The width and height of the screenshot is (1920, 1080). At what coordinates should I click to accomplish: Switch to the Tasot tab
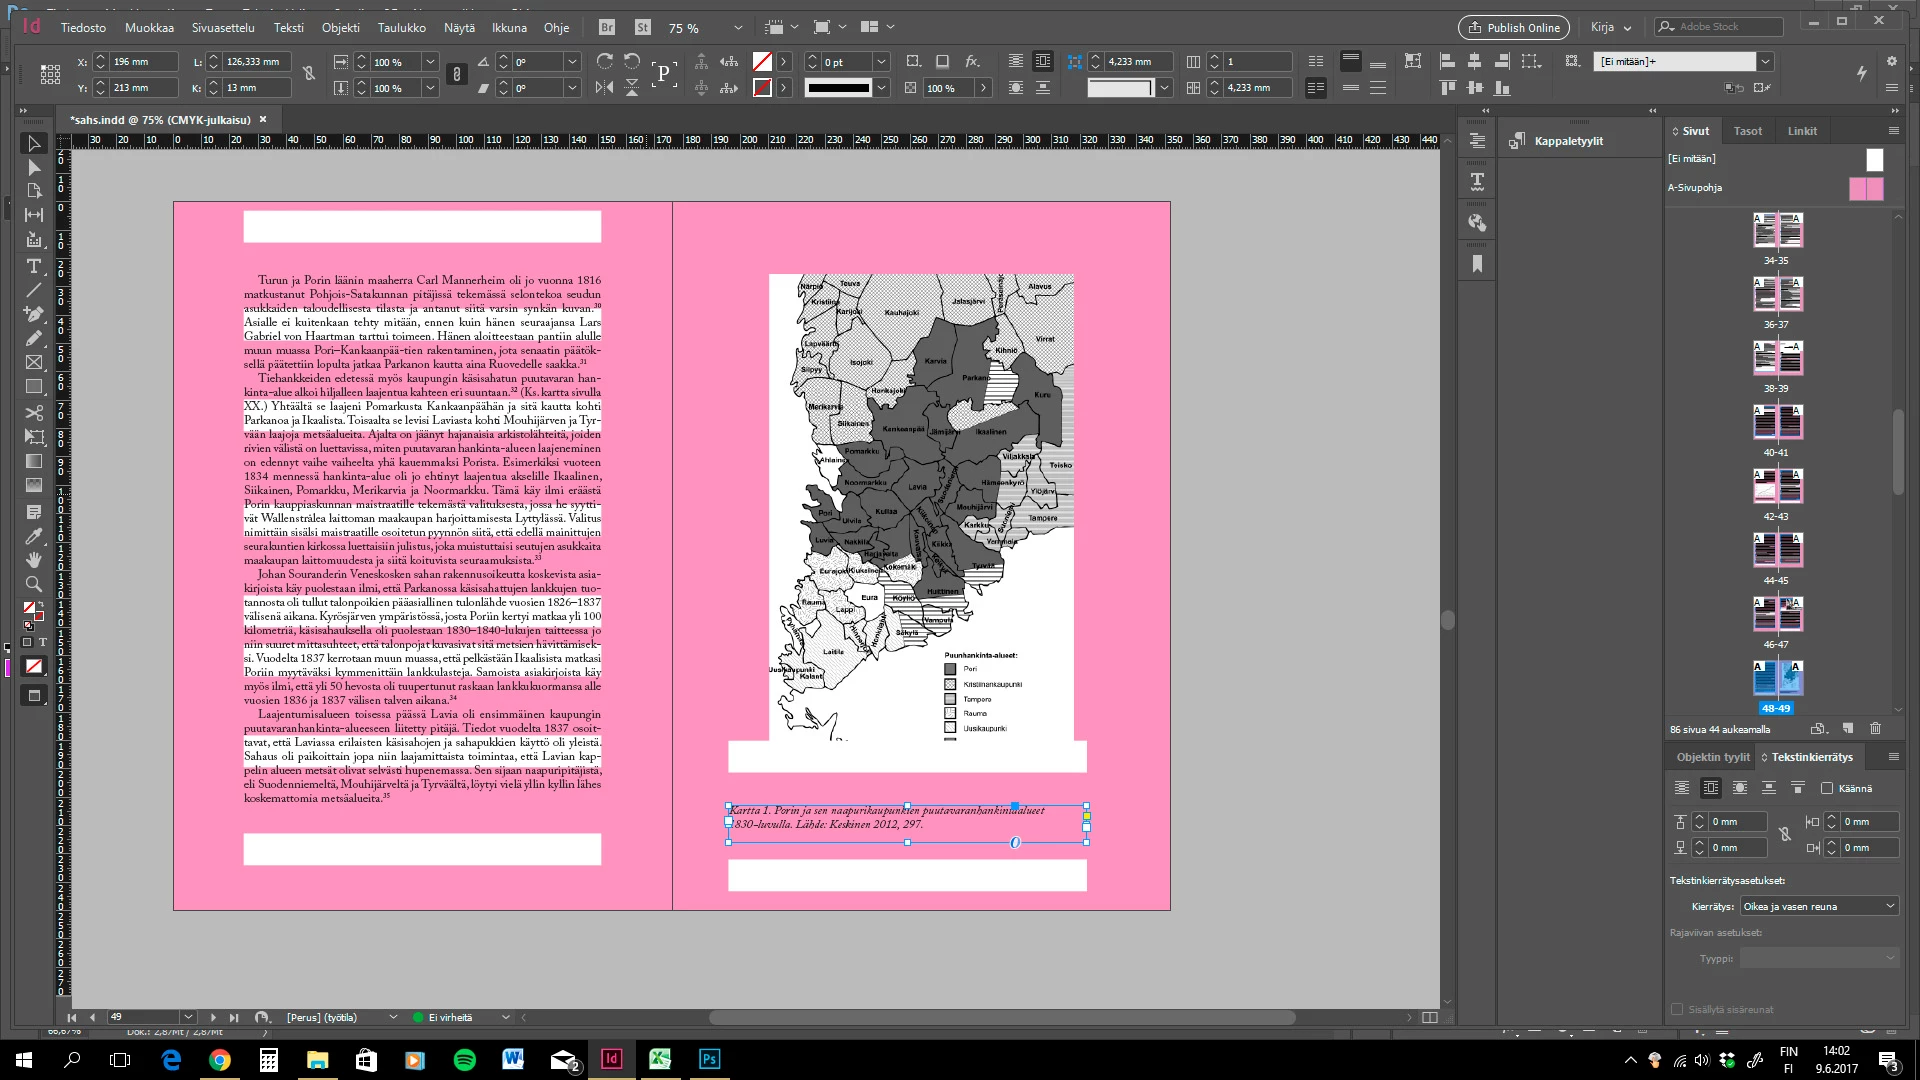(x=1747, y=131)
